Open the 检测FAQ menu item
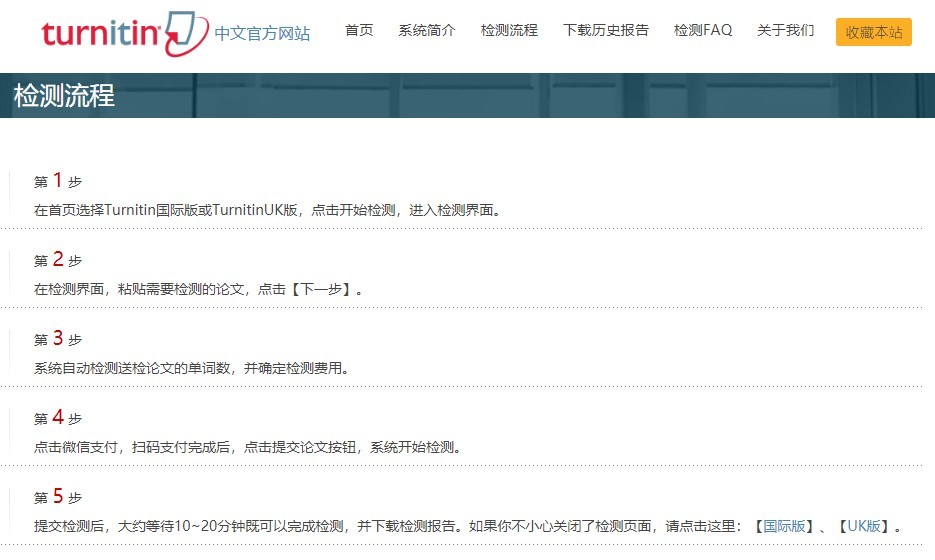The image size is (935, 560). pos(703,30)
